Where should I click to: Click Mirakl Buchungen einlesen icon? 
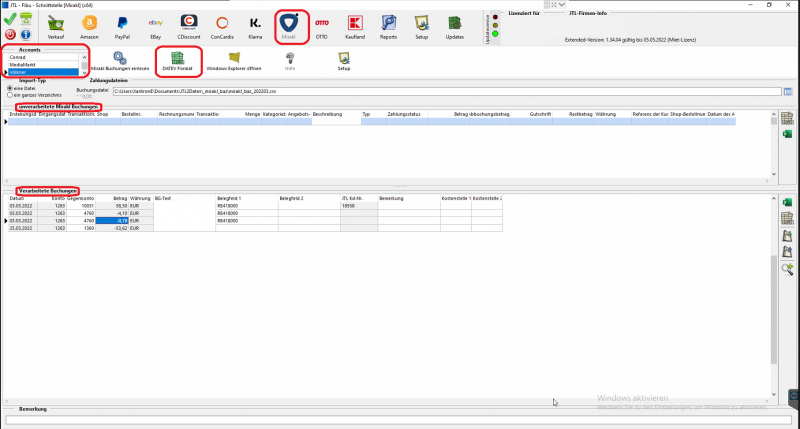point(119,62)
